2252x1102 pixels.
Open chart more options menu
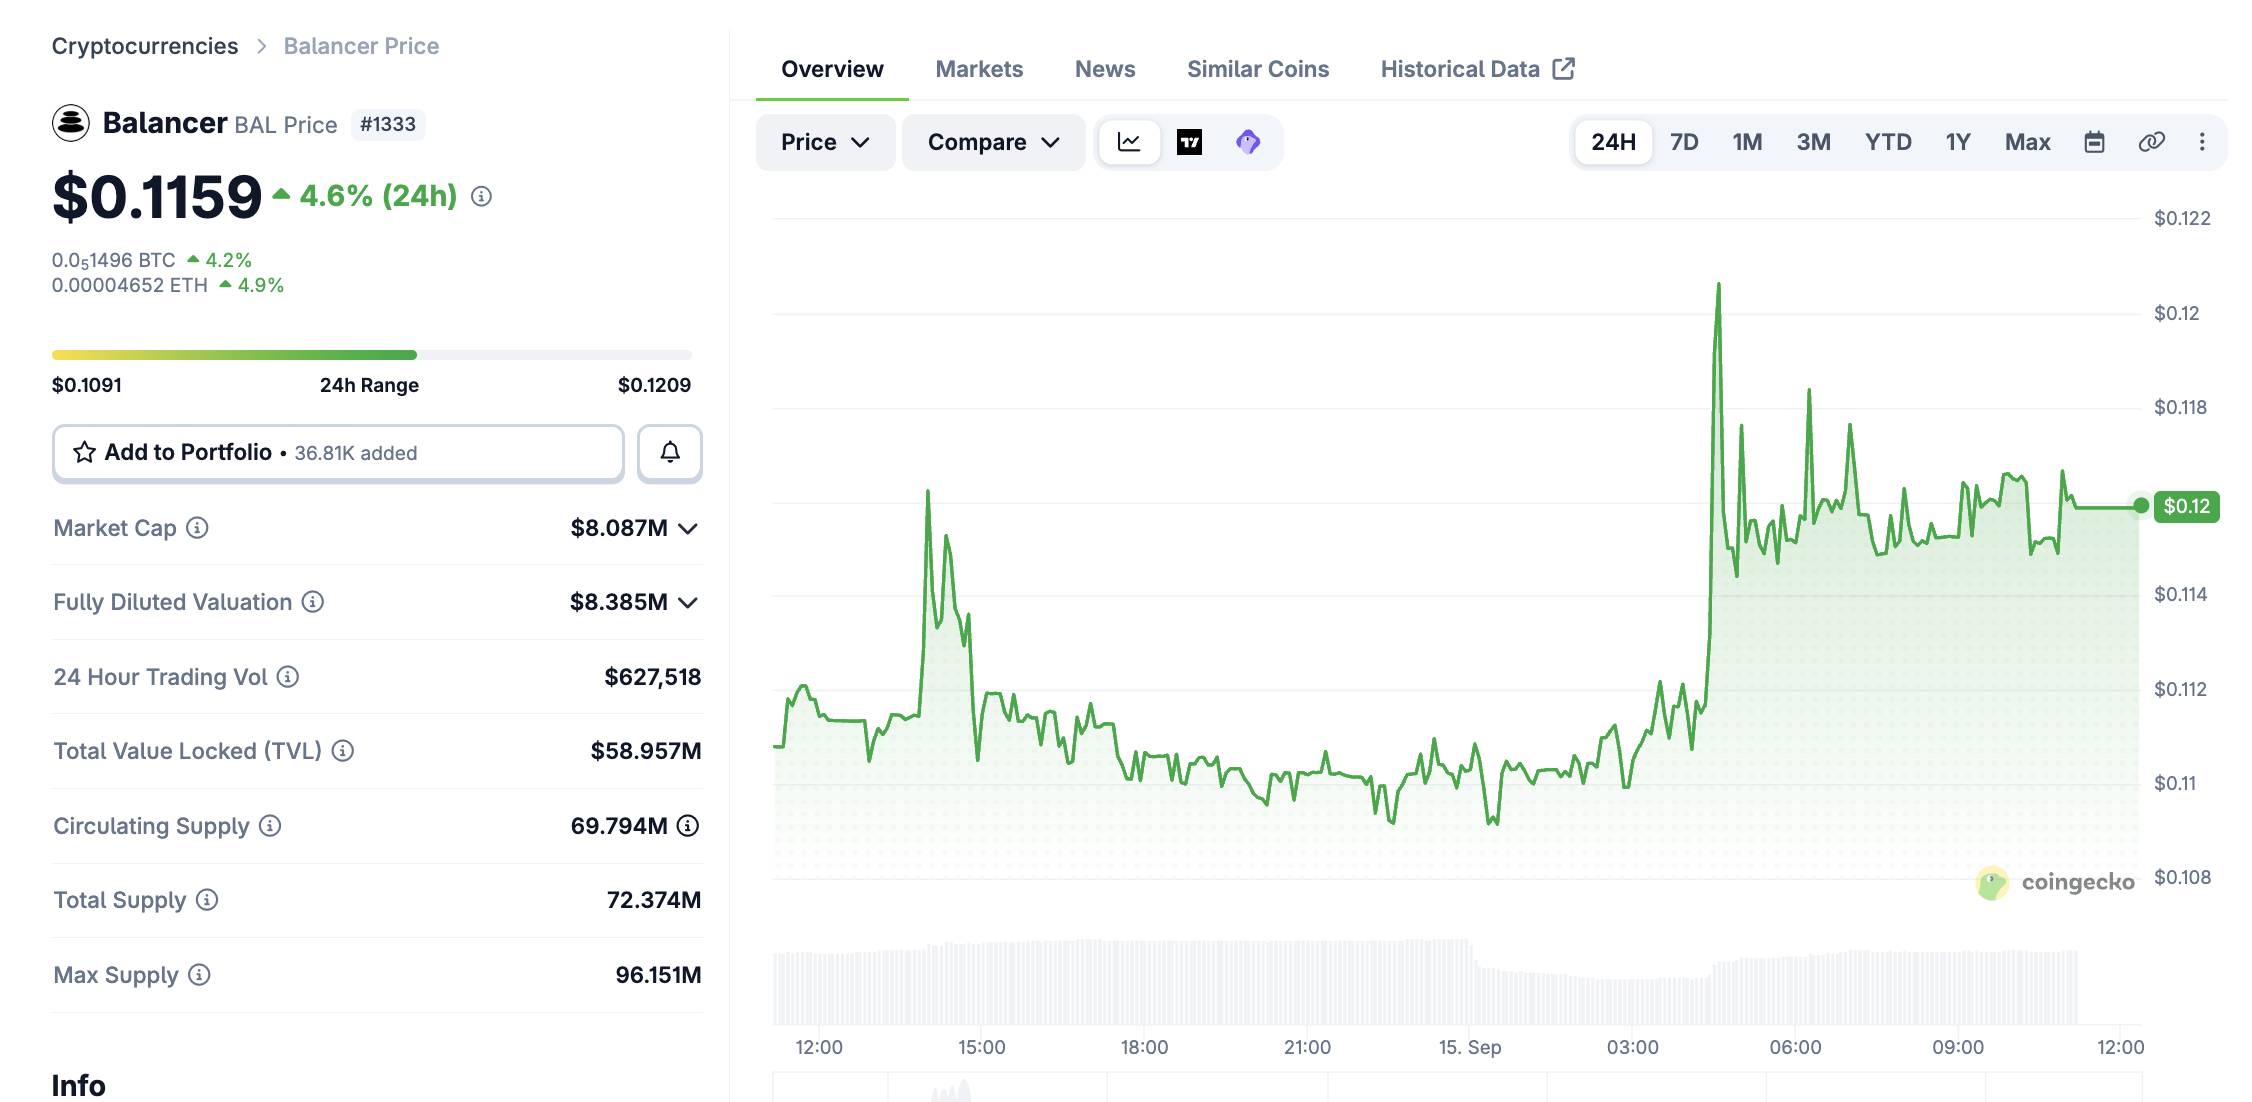click(2202, 142)
